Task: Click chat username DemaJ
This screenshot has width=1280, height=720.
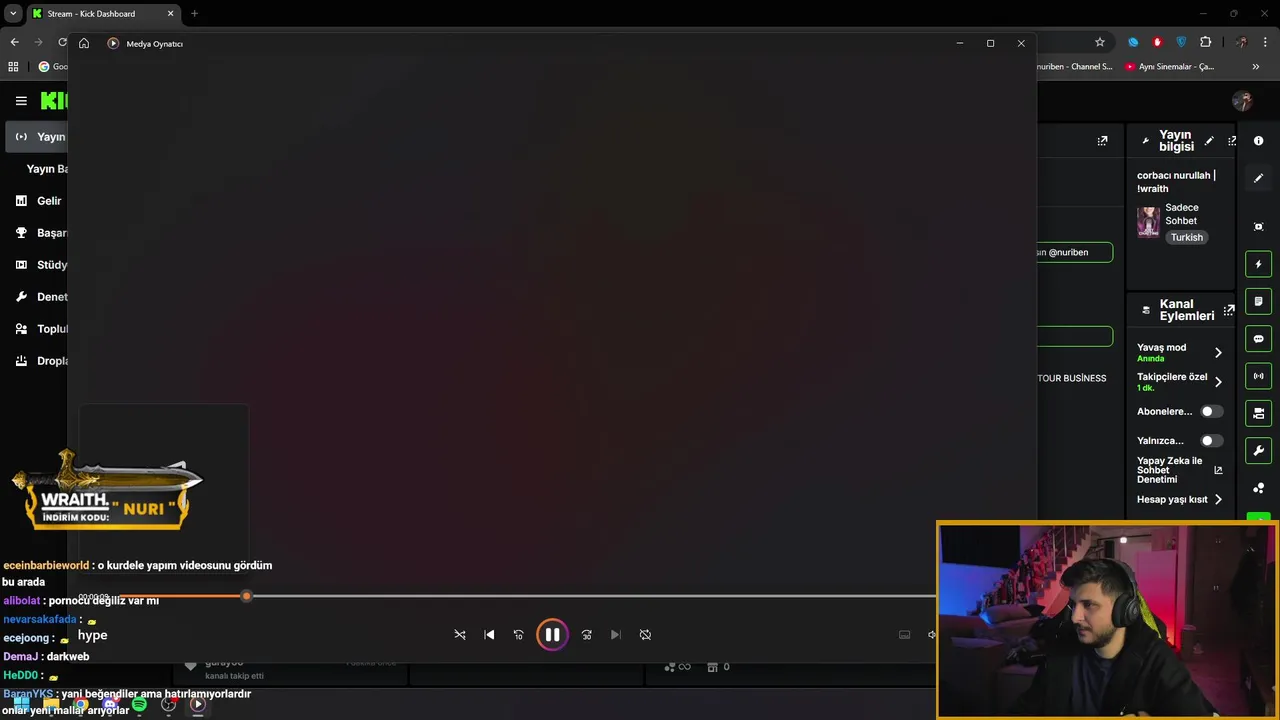Action: point(20,657)
